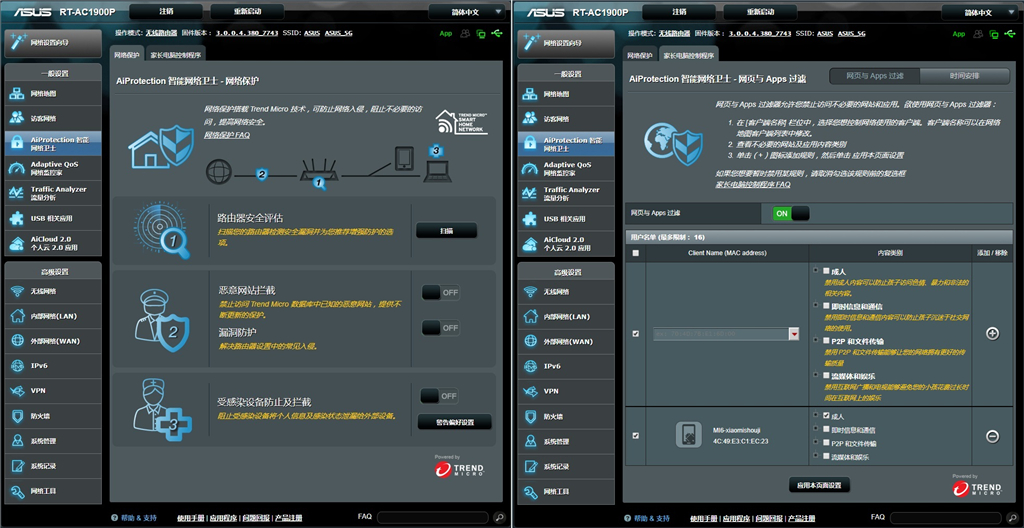Open 无线网络 settings on the 网络保护 page sidebar
The width and height of the screenshot is (1024, 528).
[x=53, y=291]
